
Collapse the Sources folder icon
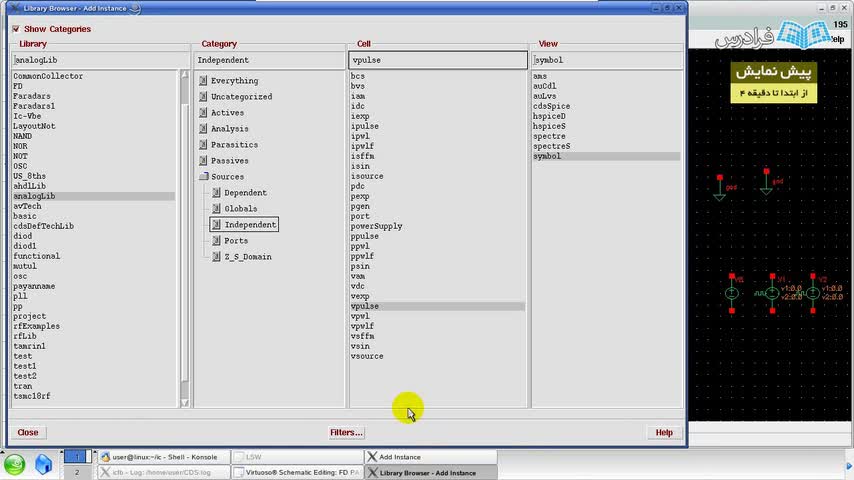click(204, 177)
